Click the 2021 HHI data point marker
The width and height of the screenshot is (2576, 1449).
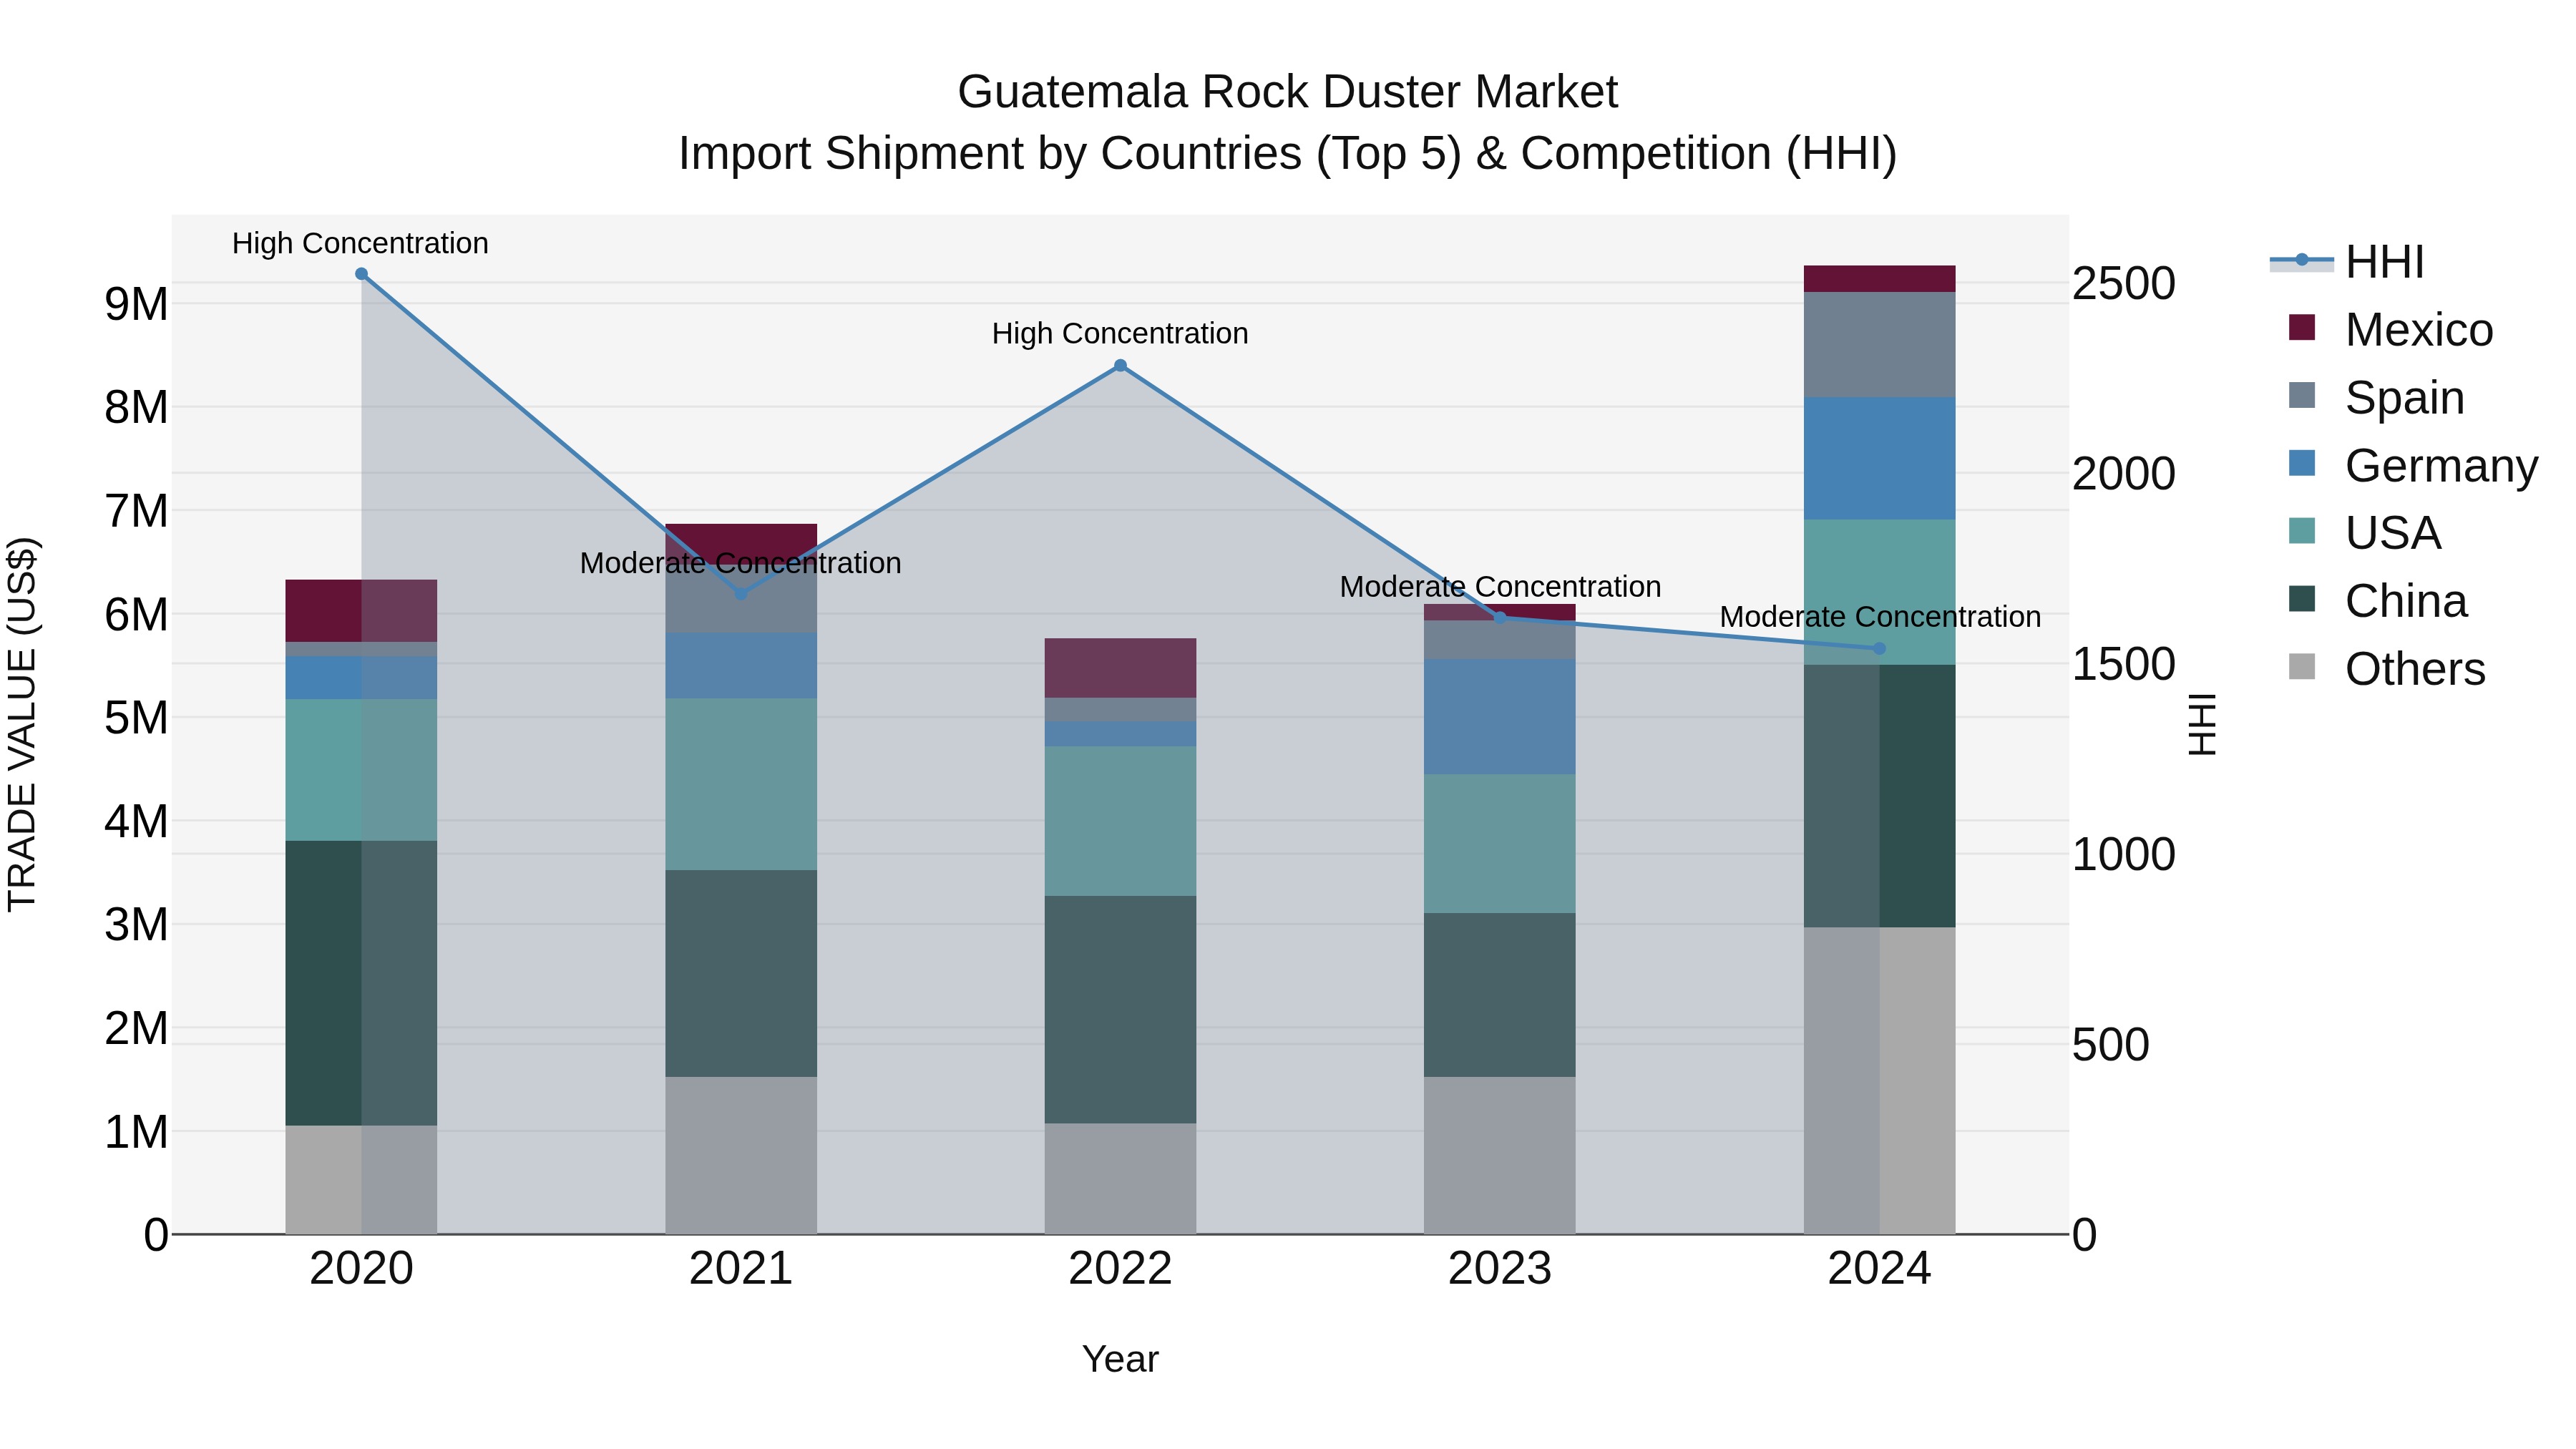(x=741, y=594)
